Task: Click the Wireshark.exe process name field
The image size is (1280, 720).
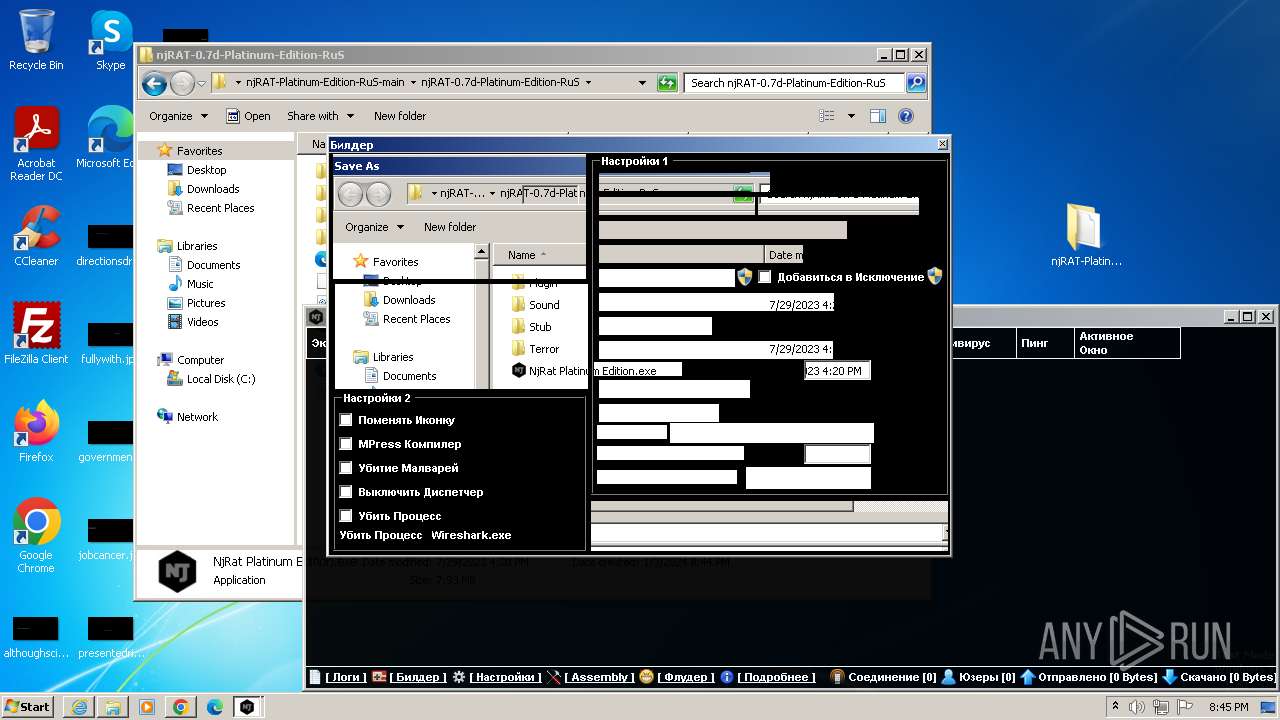Action: click(471, 535)
